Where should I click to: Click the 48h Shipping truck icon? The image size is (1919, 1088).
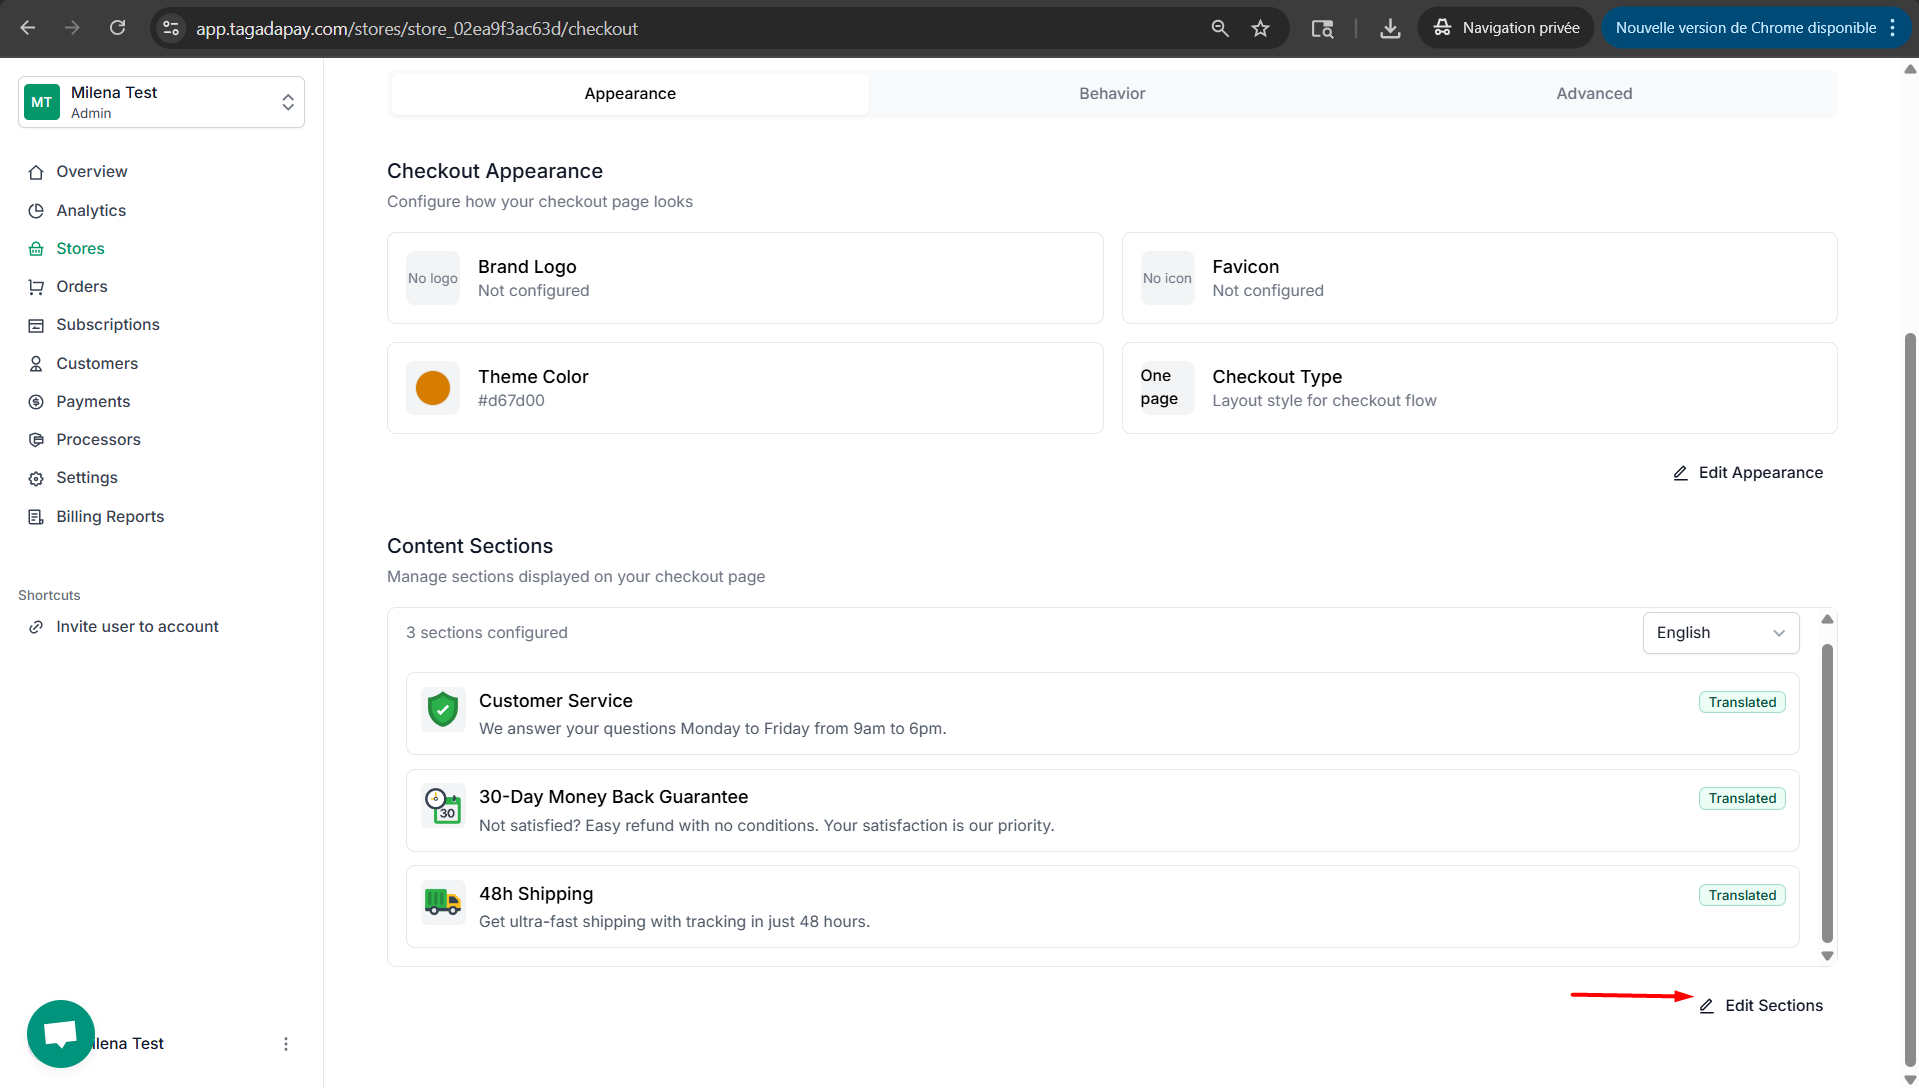[x=443, y=902]
